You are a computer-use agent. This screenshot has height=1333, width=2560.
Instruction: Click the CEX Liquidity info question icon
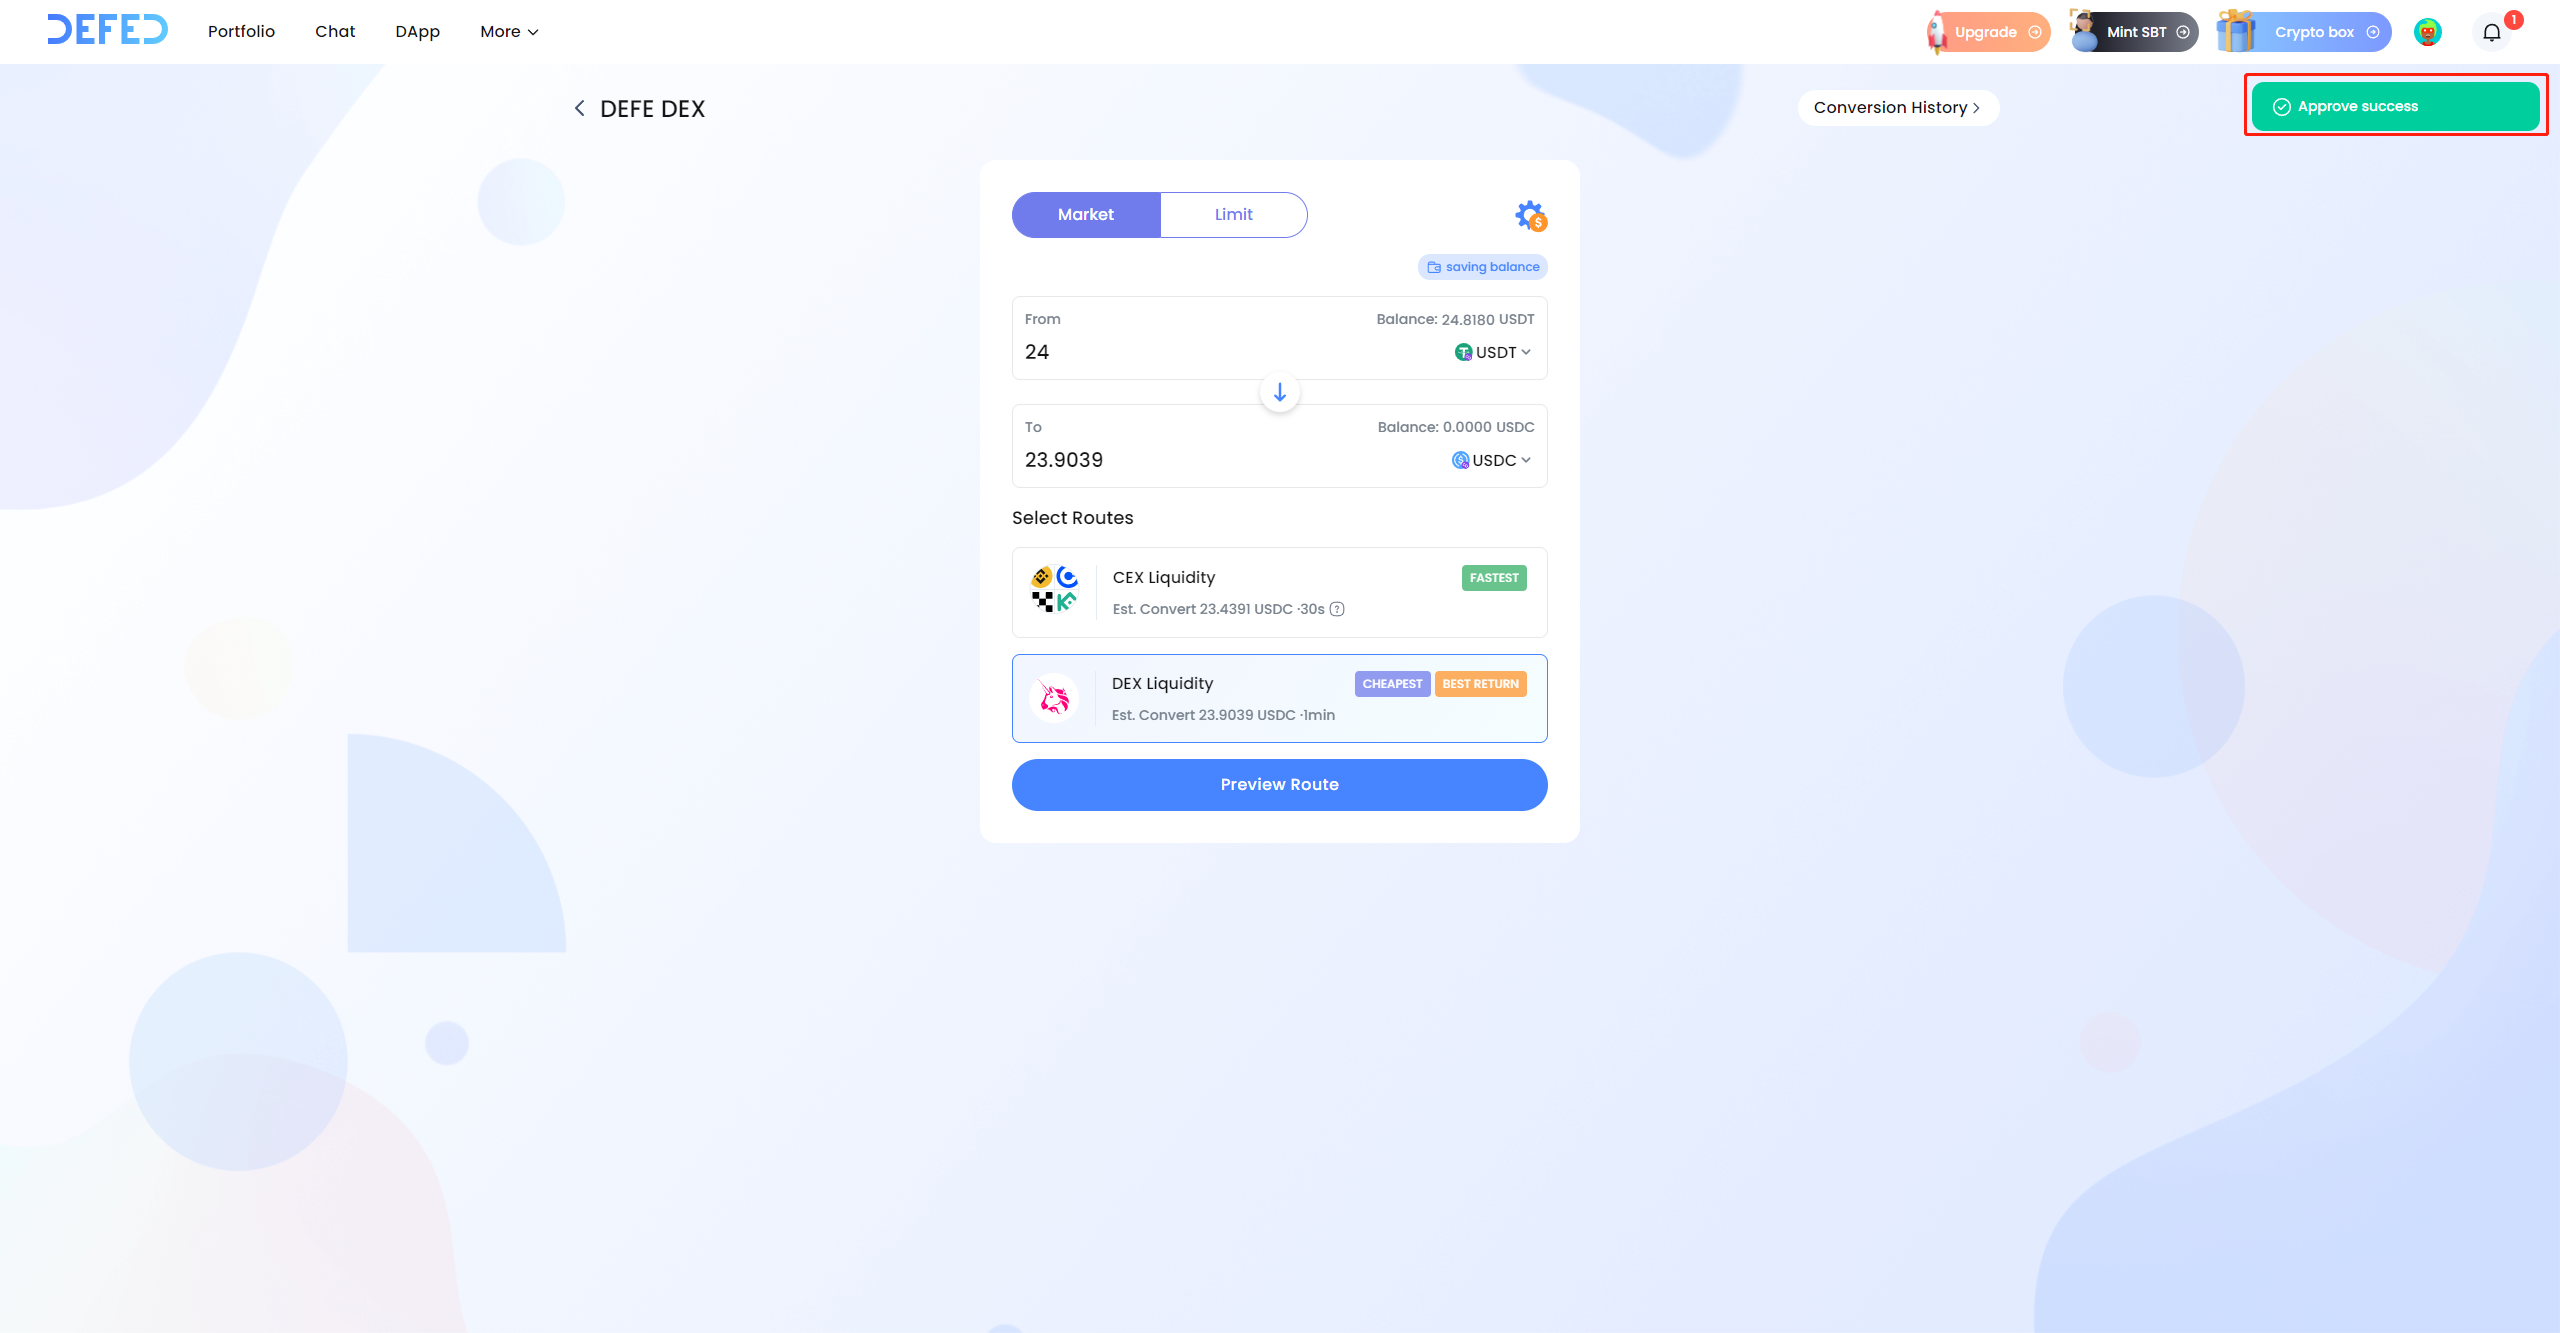[x=1337, y=609]
